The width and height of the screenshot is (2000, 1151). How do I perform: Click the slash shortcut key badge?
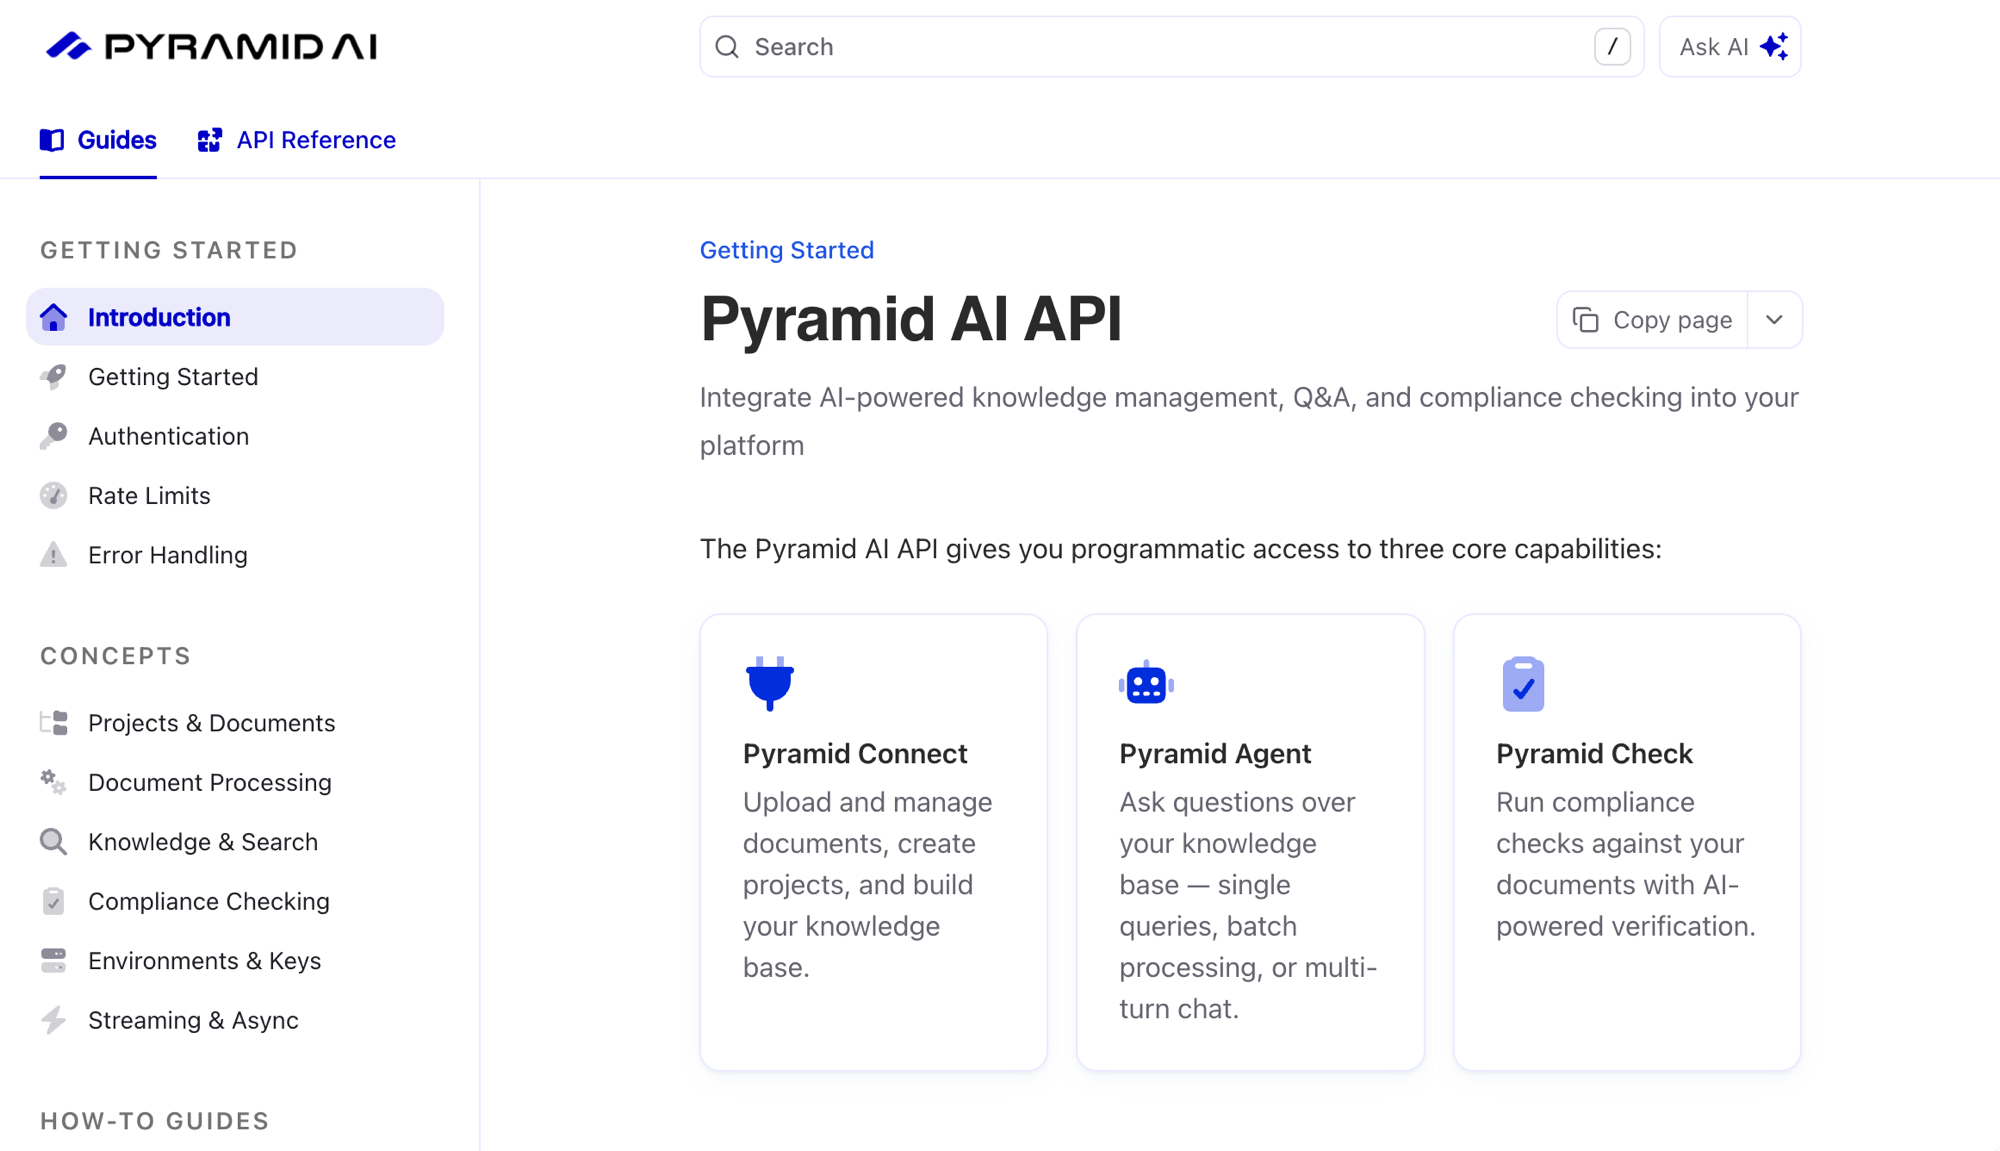tap(1612, 47)
